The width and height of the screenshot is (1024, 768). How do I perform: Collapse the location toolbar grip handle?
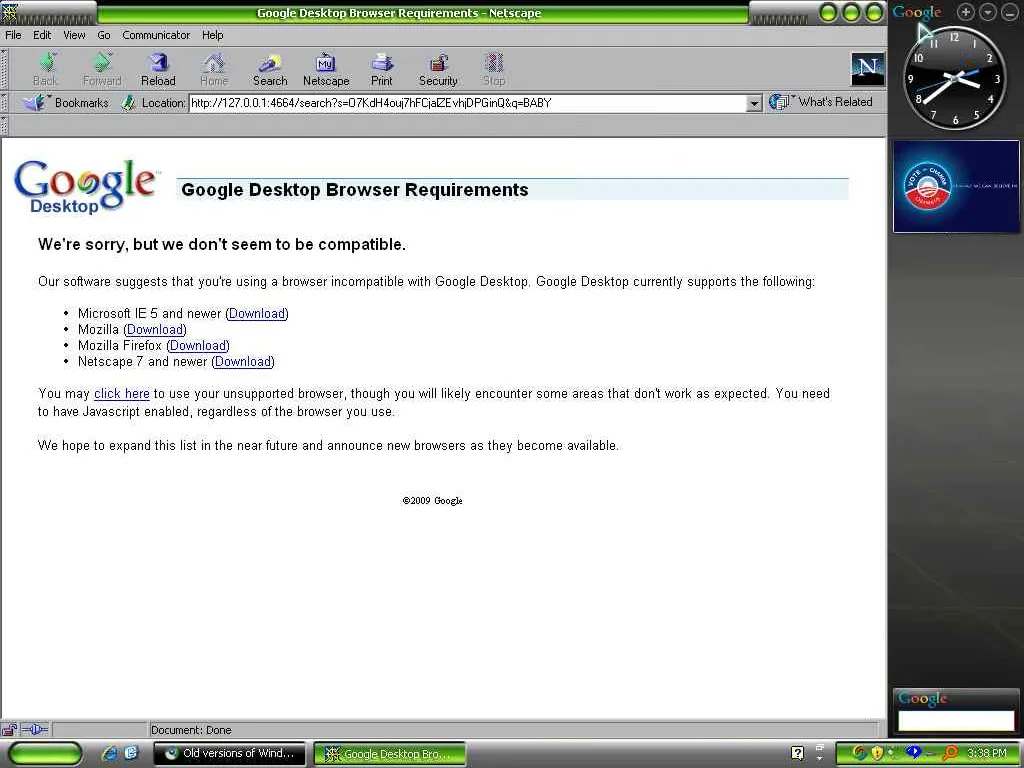[x=4, y=103]
